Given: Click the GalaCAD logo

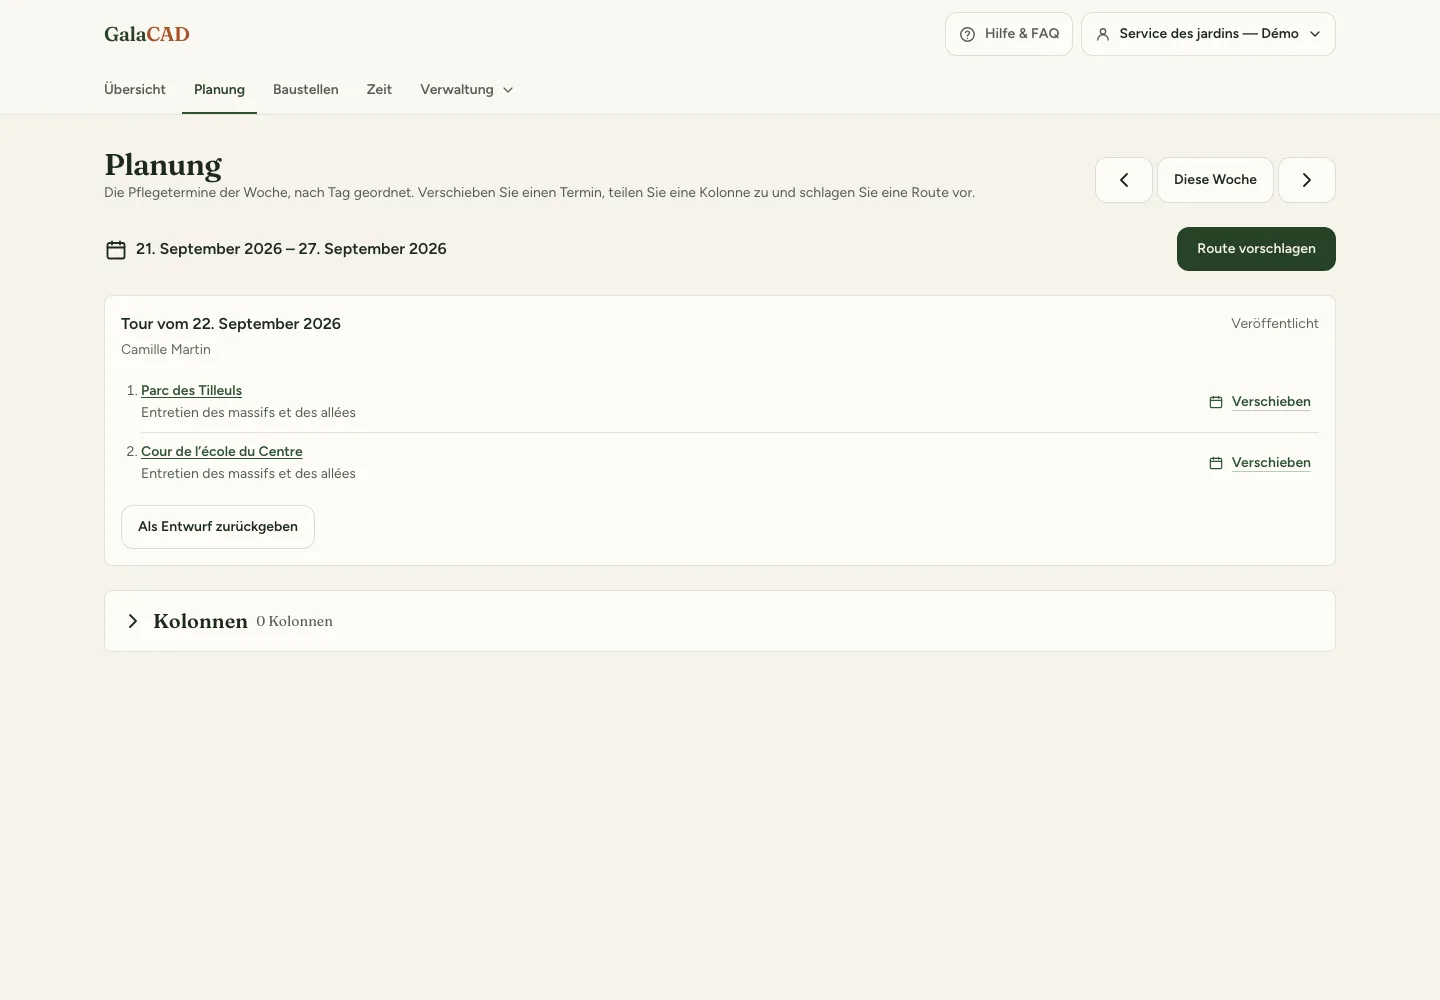Looking at the screenshot, I should point(147,34).
